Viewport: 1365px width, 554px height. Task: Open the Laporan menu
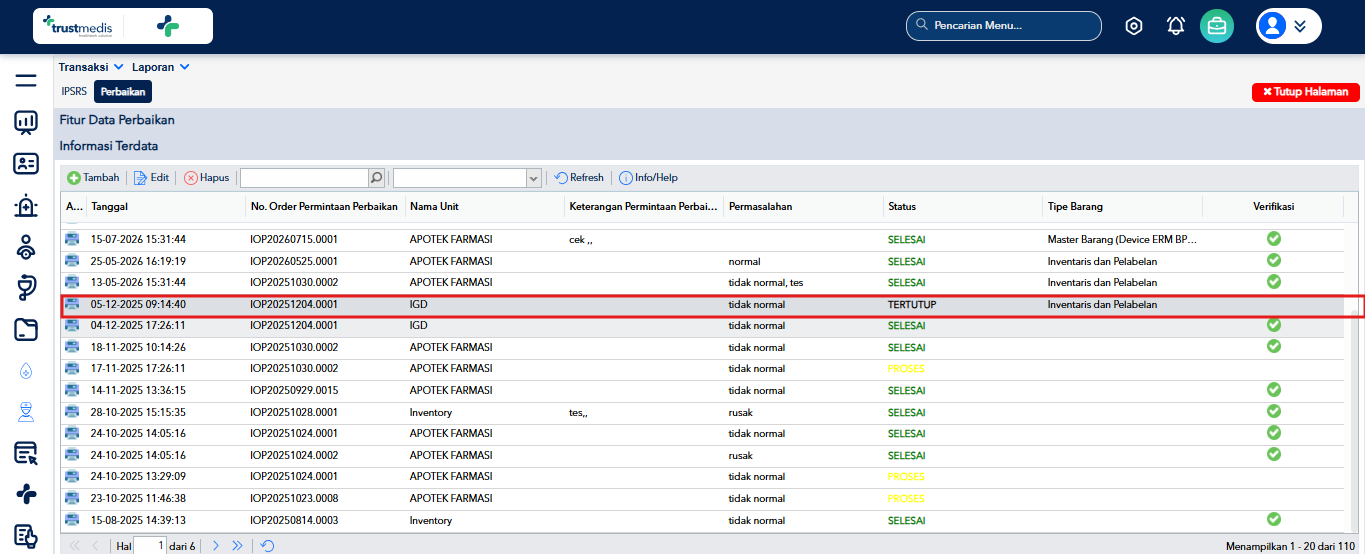(x=161, y=67)
